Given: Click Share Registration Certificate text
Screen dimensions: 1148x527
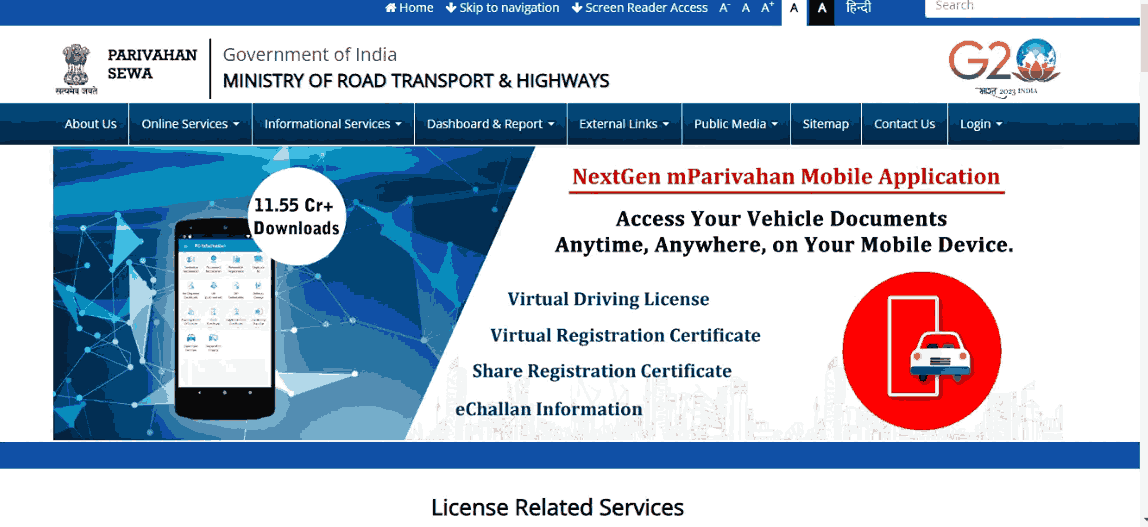Looking at the screenshot, I should [602, 371].
